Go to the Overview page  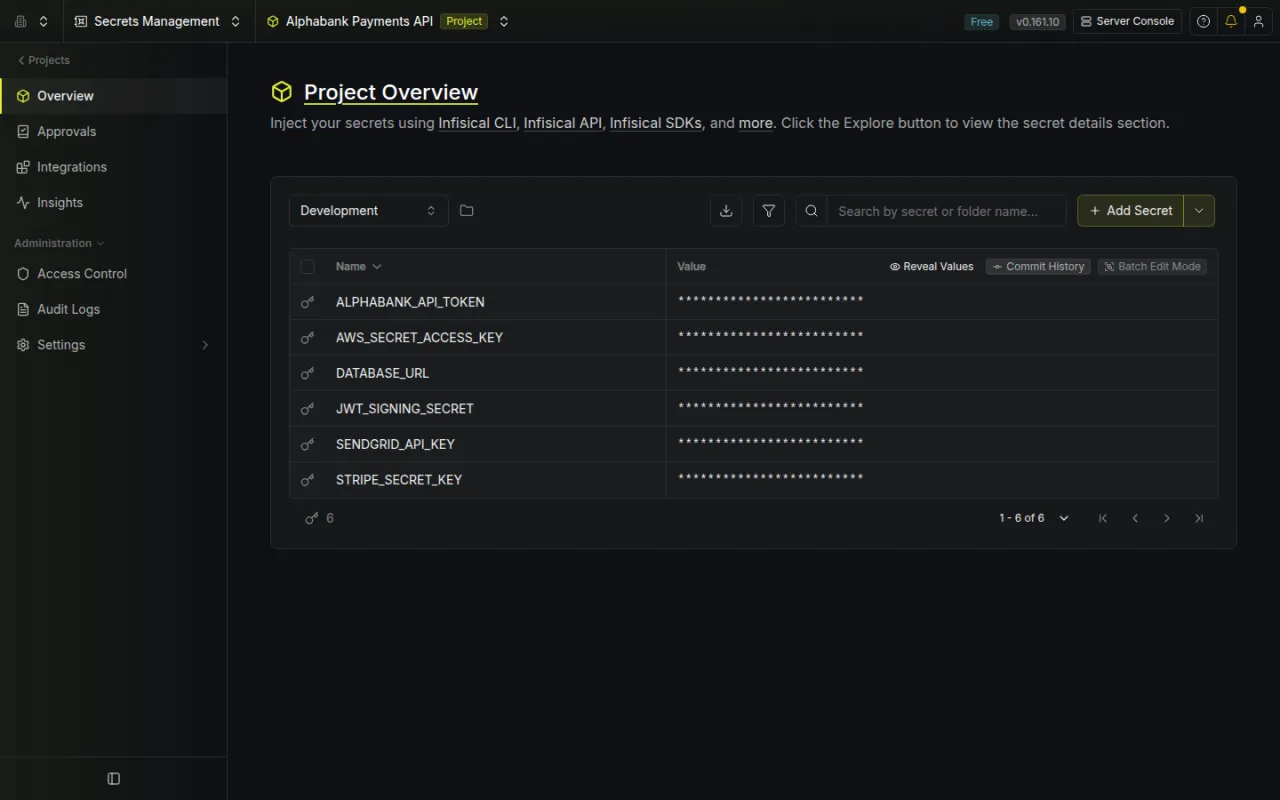113,96
